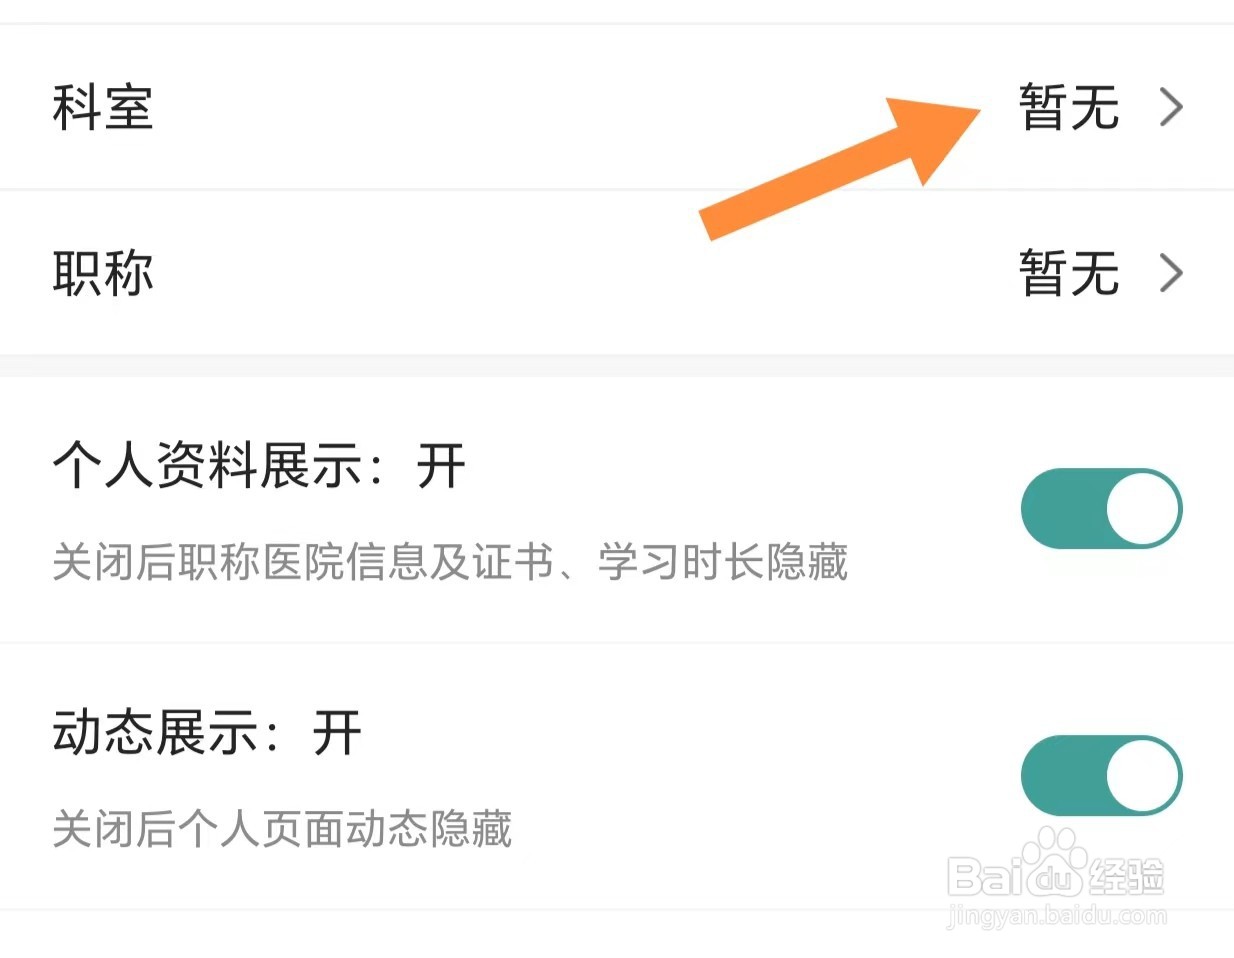Click the 动态展示：开 heading text
Viewport: 1234px width, 958px height.
207,733
